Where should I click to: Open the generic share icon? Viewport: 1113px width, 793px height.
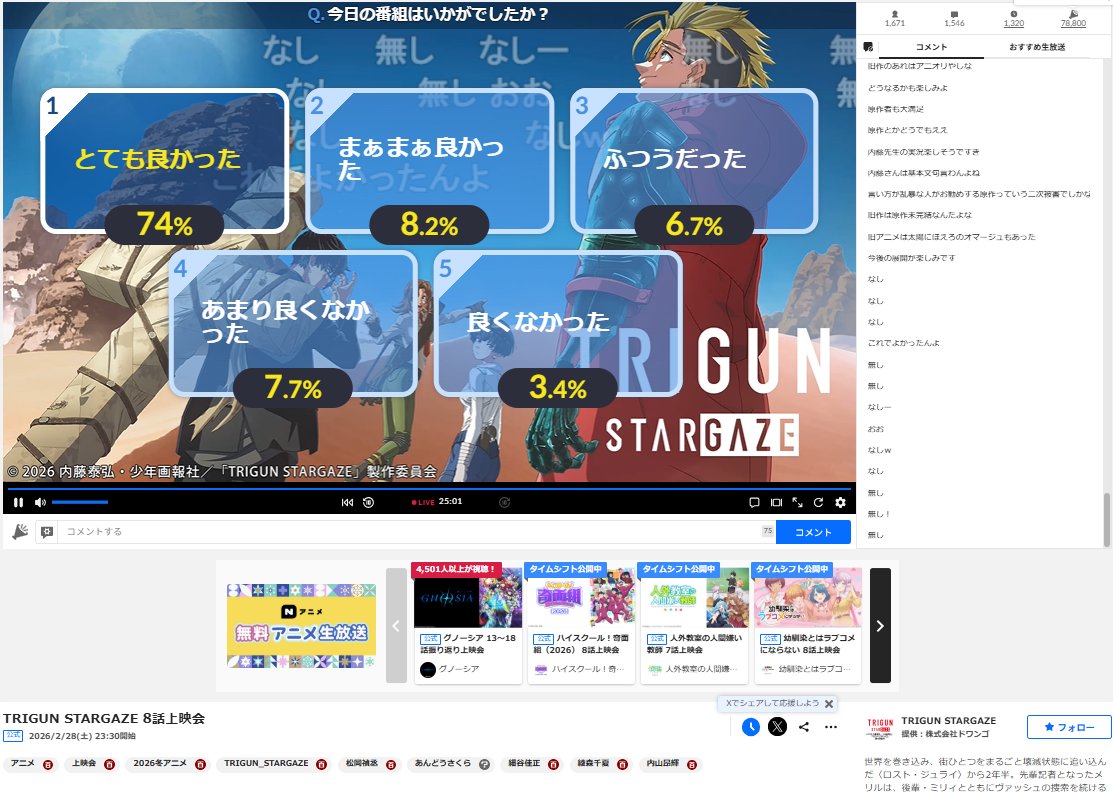(805, 727)
